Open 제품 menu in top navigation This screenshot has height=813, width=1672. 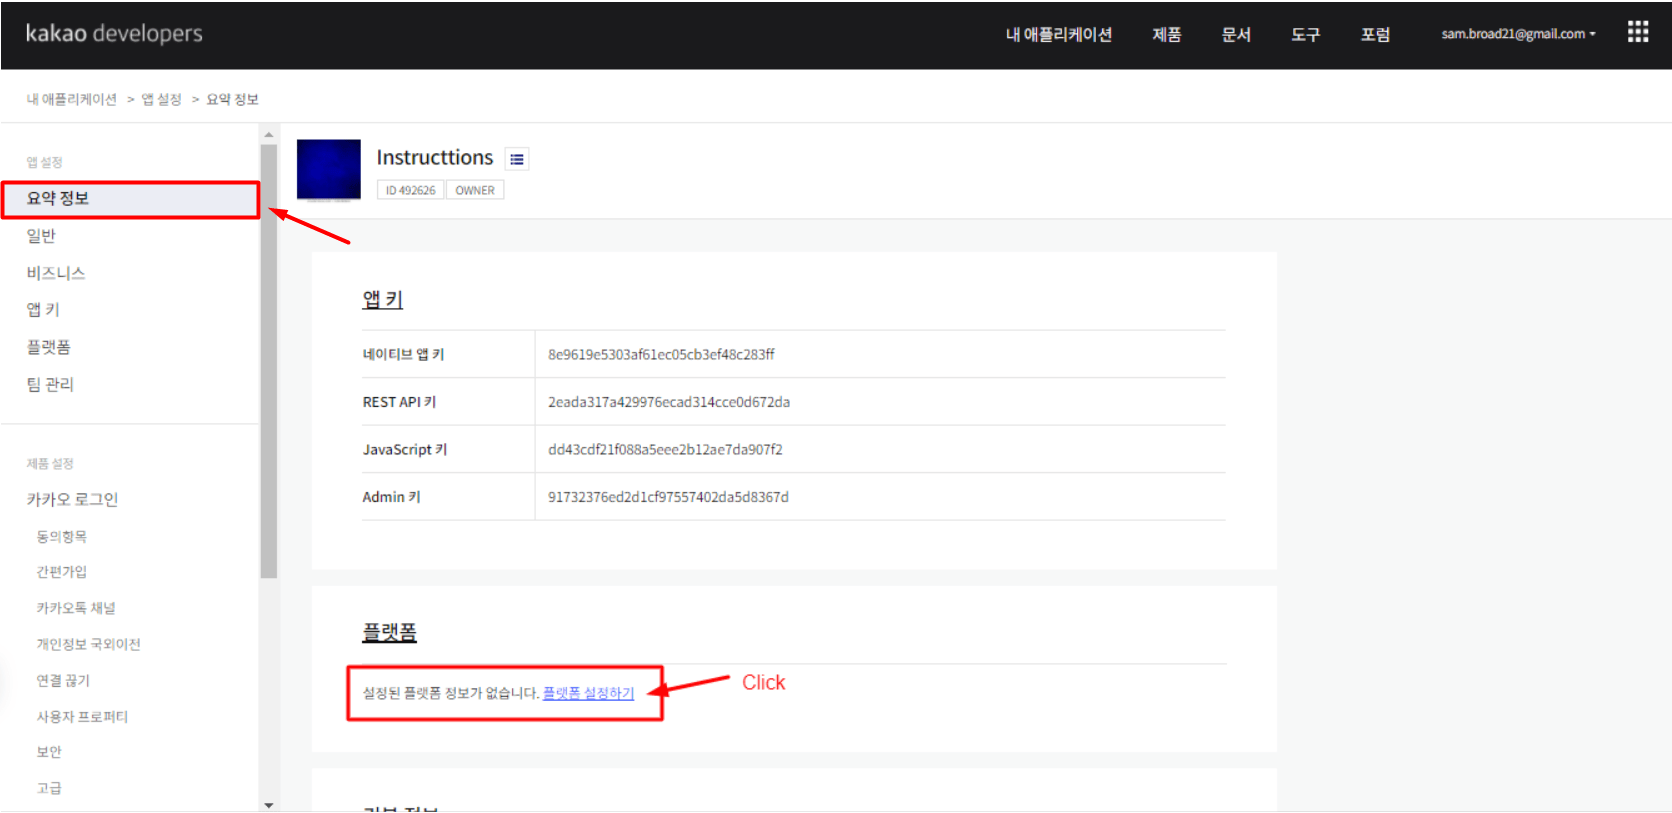pos(1167,34)
